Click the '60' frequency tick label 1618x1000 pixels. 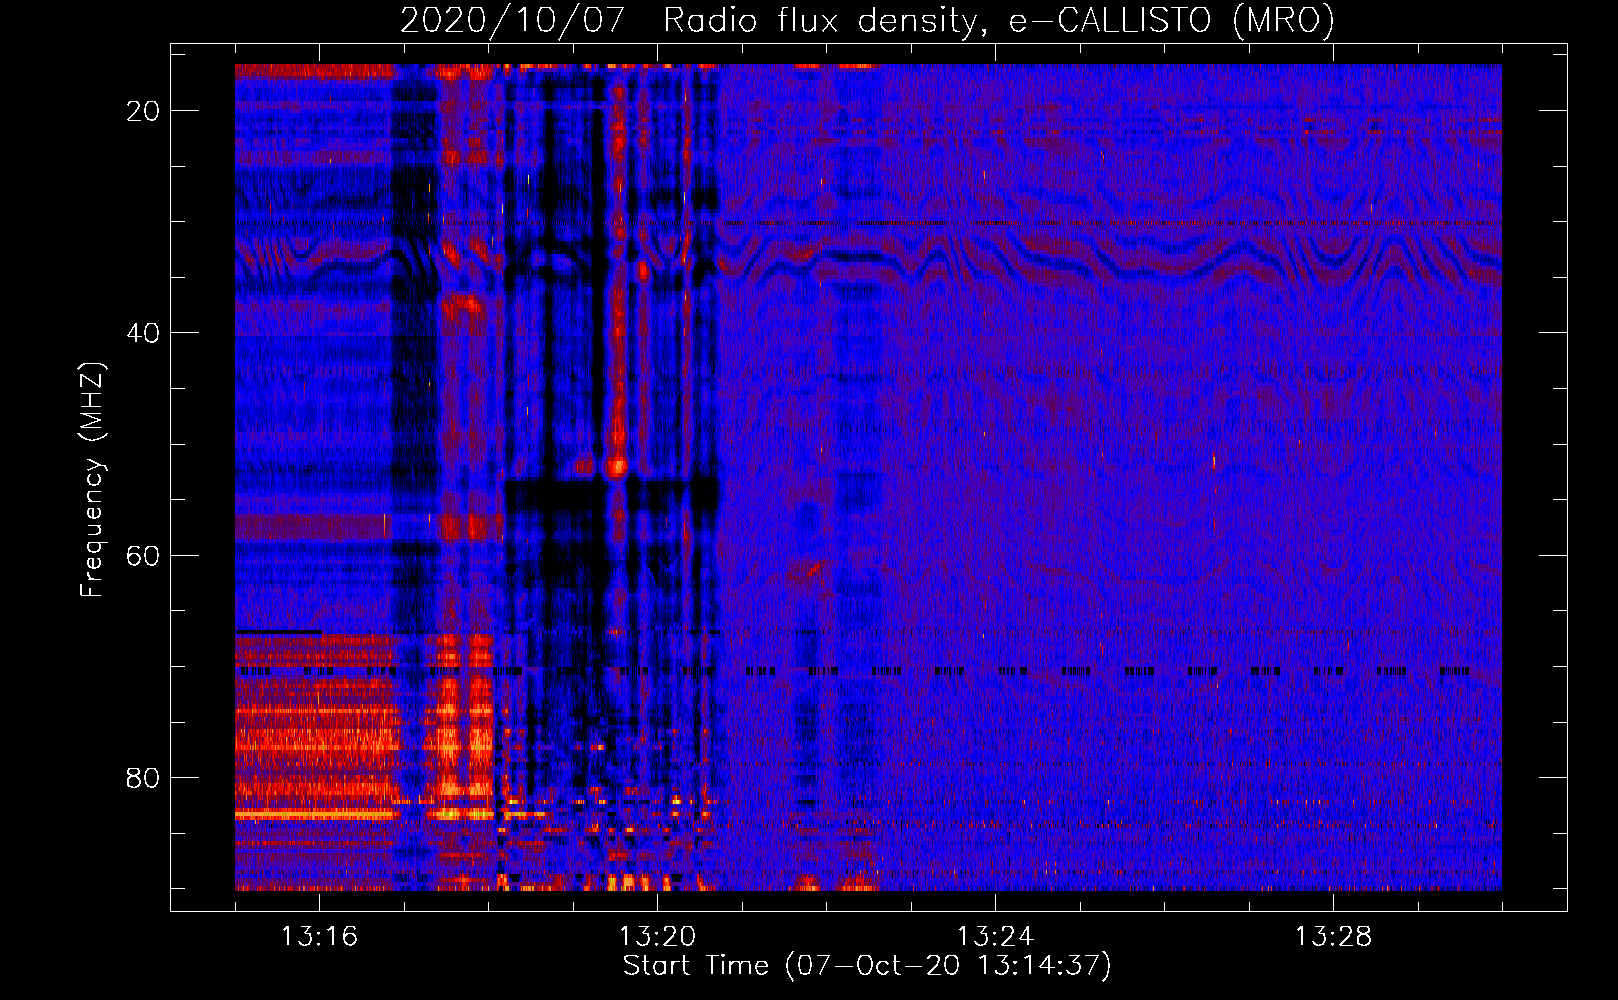tap(144, 555)
